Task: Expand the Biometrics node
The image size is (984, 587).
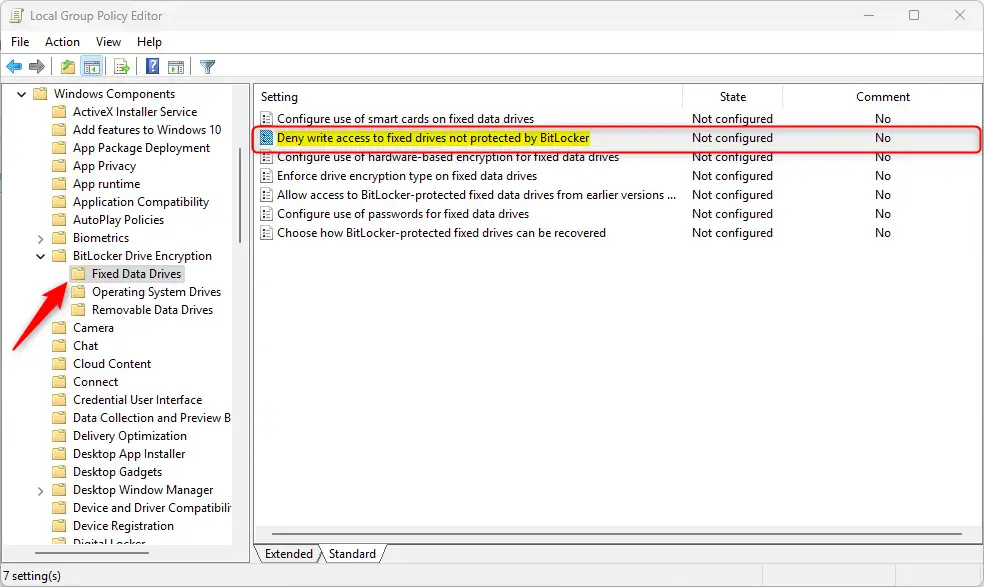Action: pos(40,239)
